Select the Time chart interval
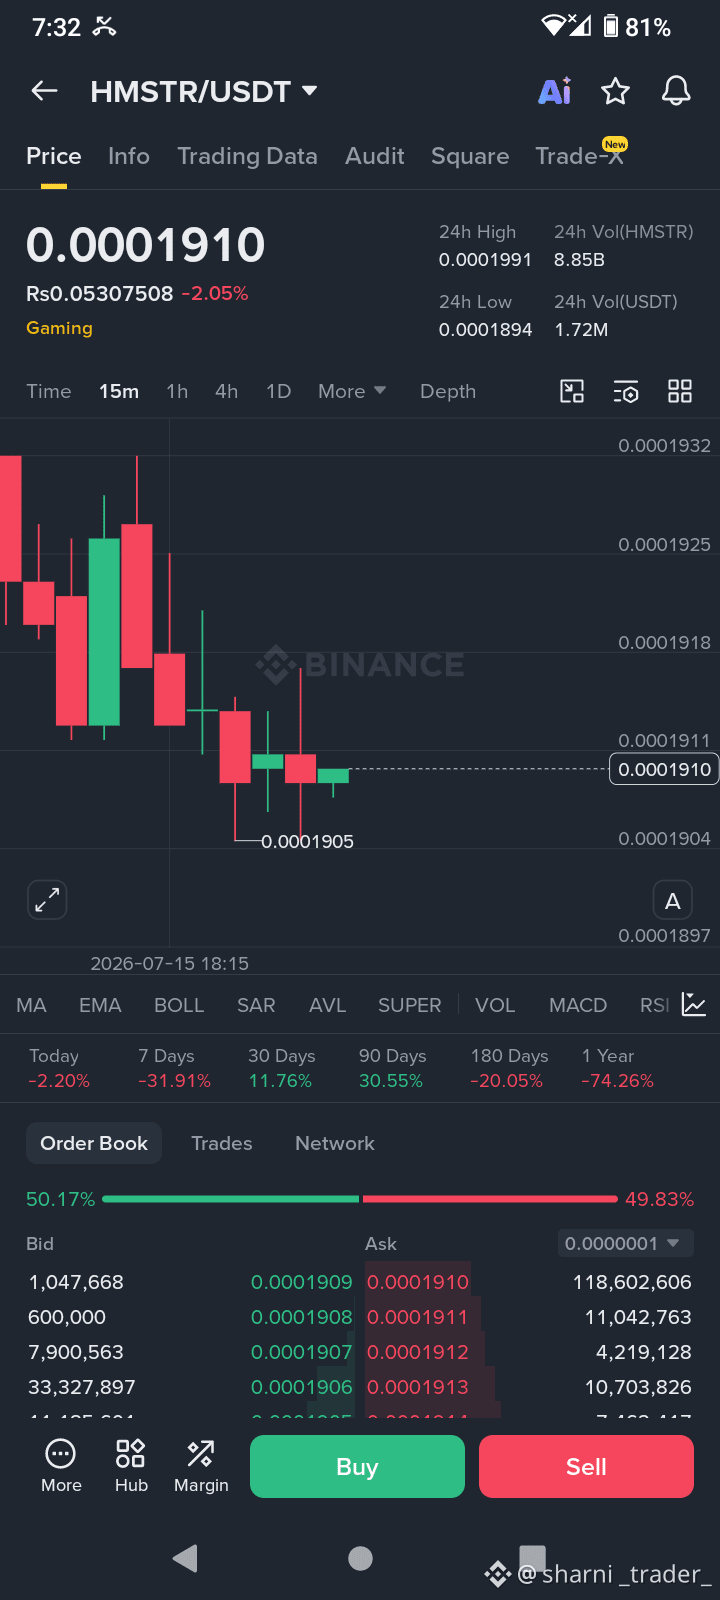This screenshot has height=1600, width=720. [x=49, y=391]
